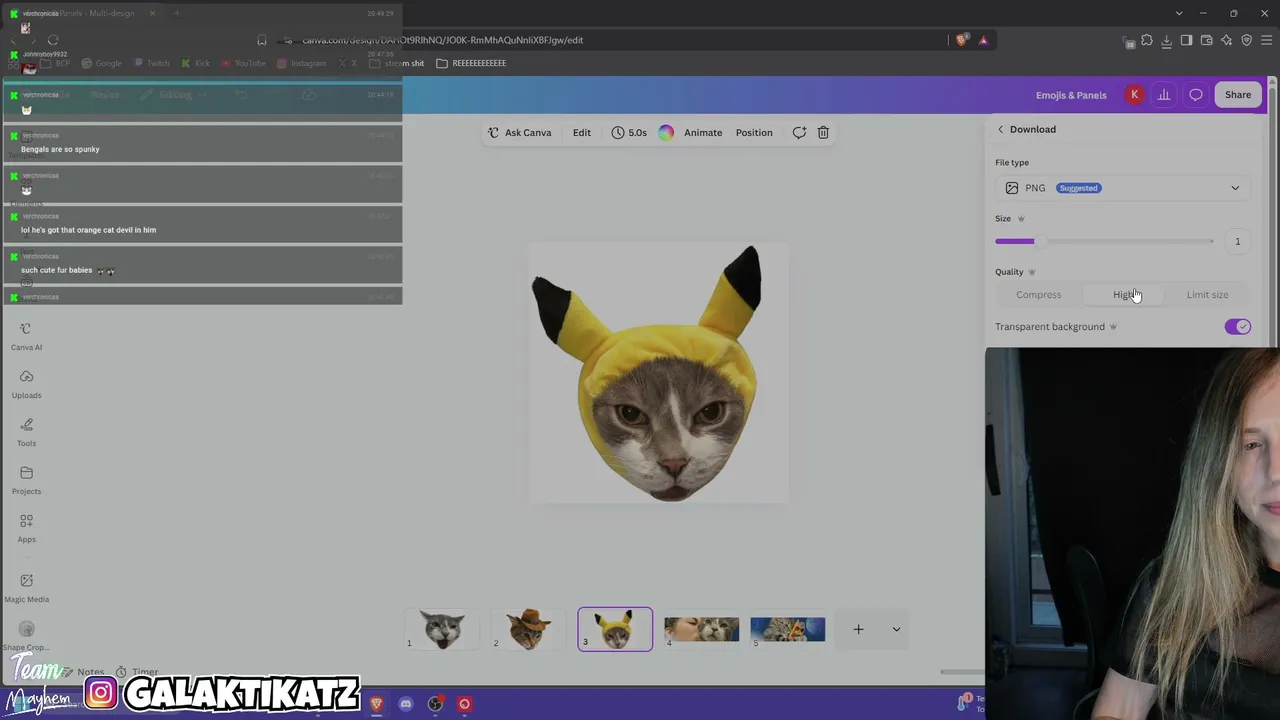
Task: Click the Share button
Action: click(1237, 95)
